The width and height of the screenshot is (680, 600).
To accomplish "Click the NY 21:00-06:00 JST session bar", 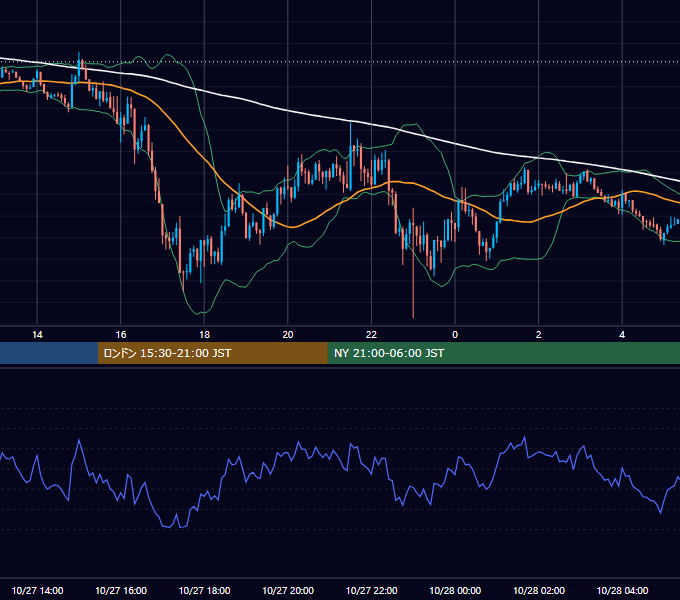I will (503, 353).
